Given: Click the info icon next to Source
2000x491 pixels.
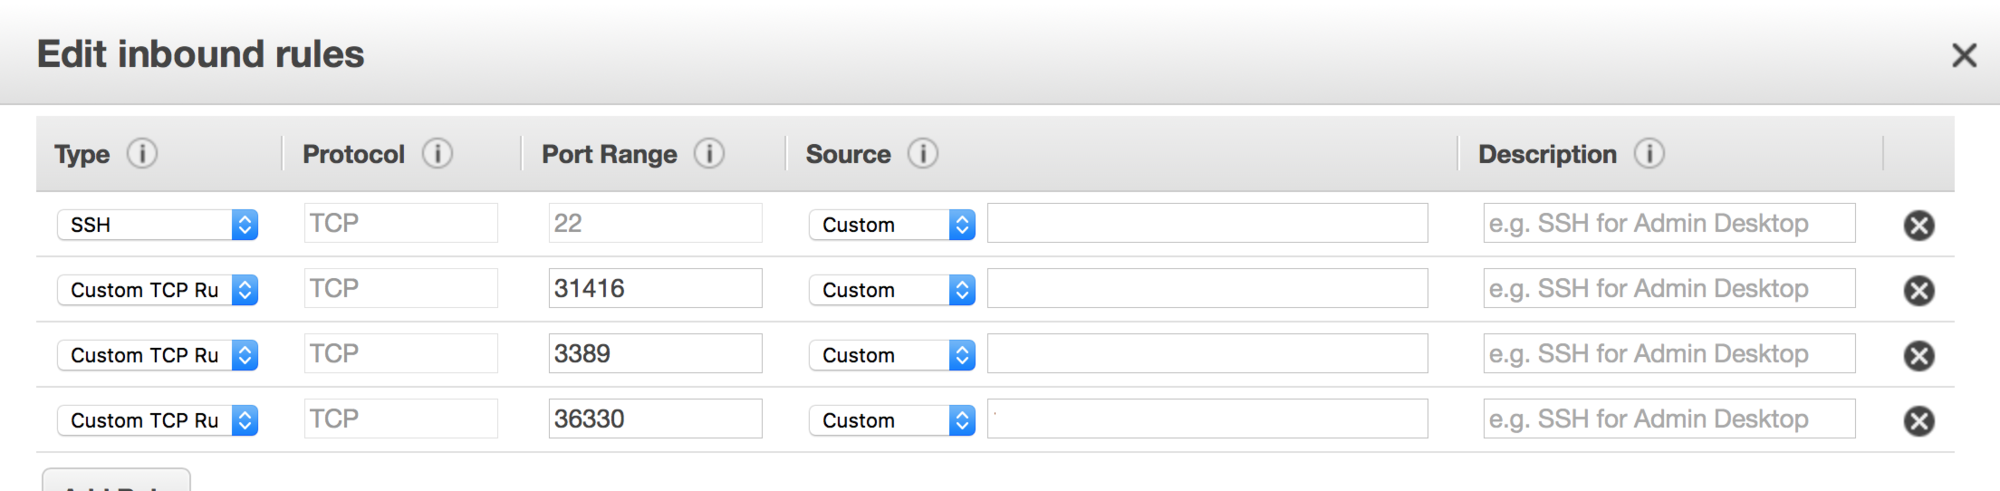Looking at the screenshot, I should (x=923, y=154).
